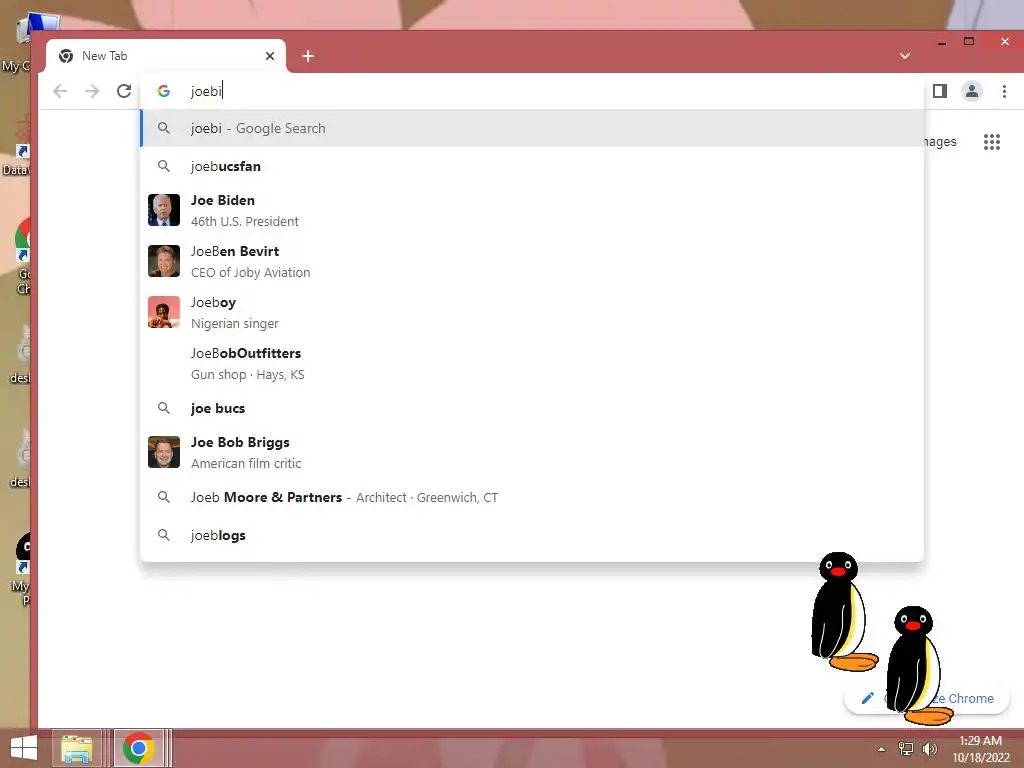Screen dimensions: 1024x768
Task: Click the magnifier icon beside 'Joeb Moore & Partners'
Action: click(x=164, y=498)
